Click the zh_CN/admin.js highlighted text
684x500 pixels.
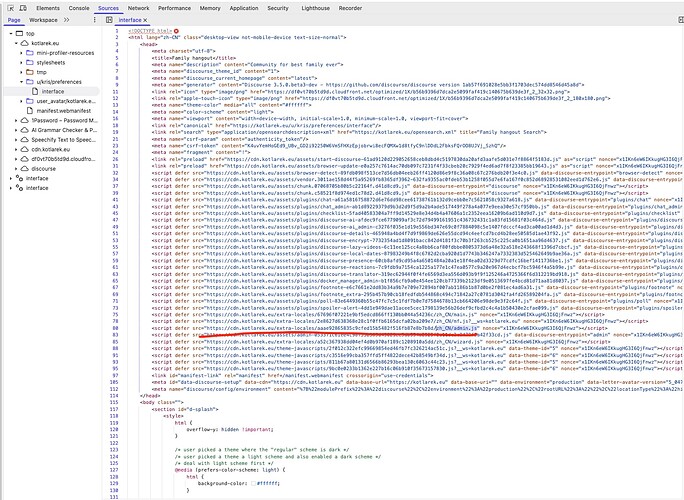pos(456,328)
